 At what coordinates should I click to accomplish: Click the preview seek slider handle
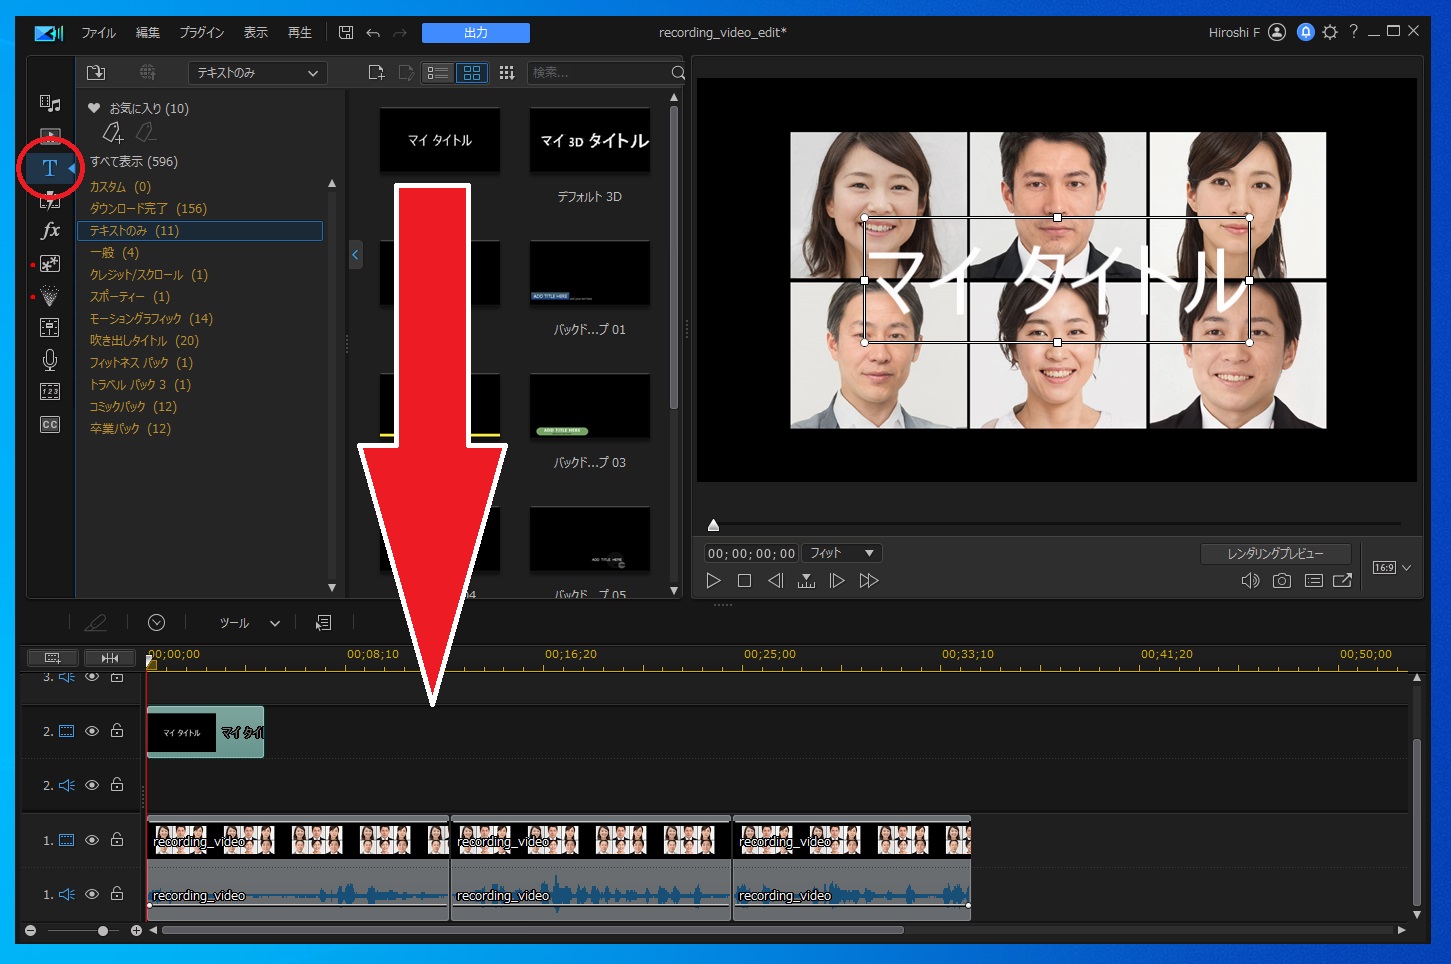click(x=713, y=525)
